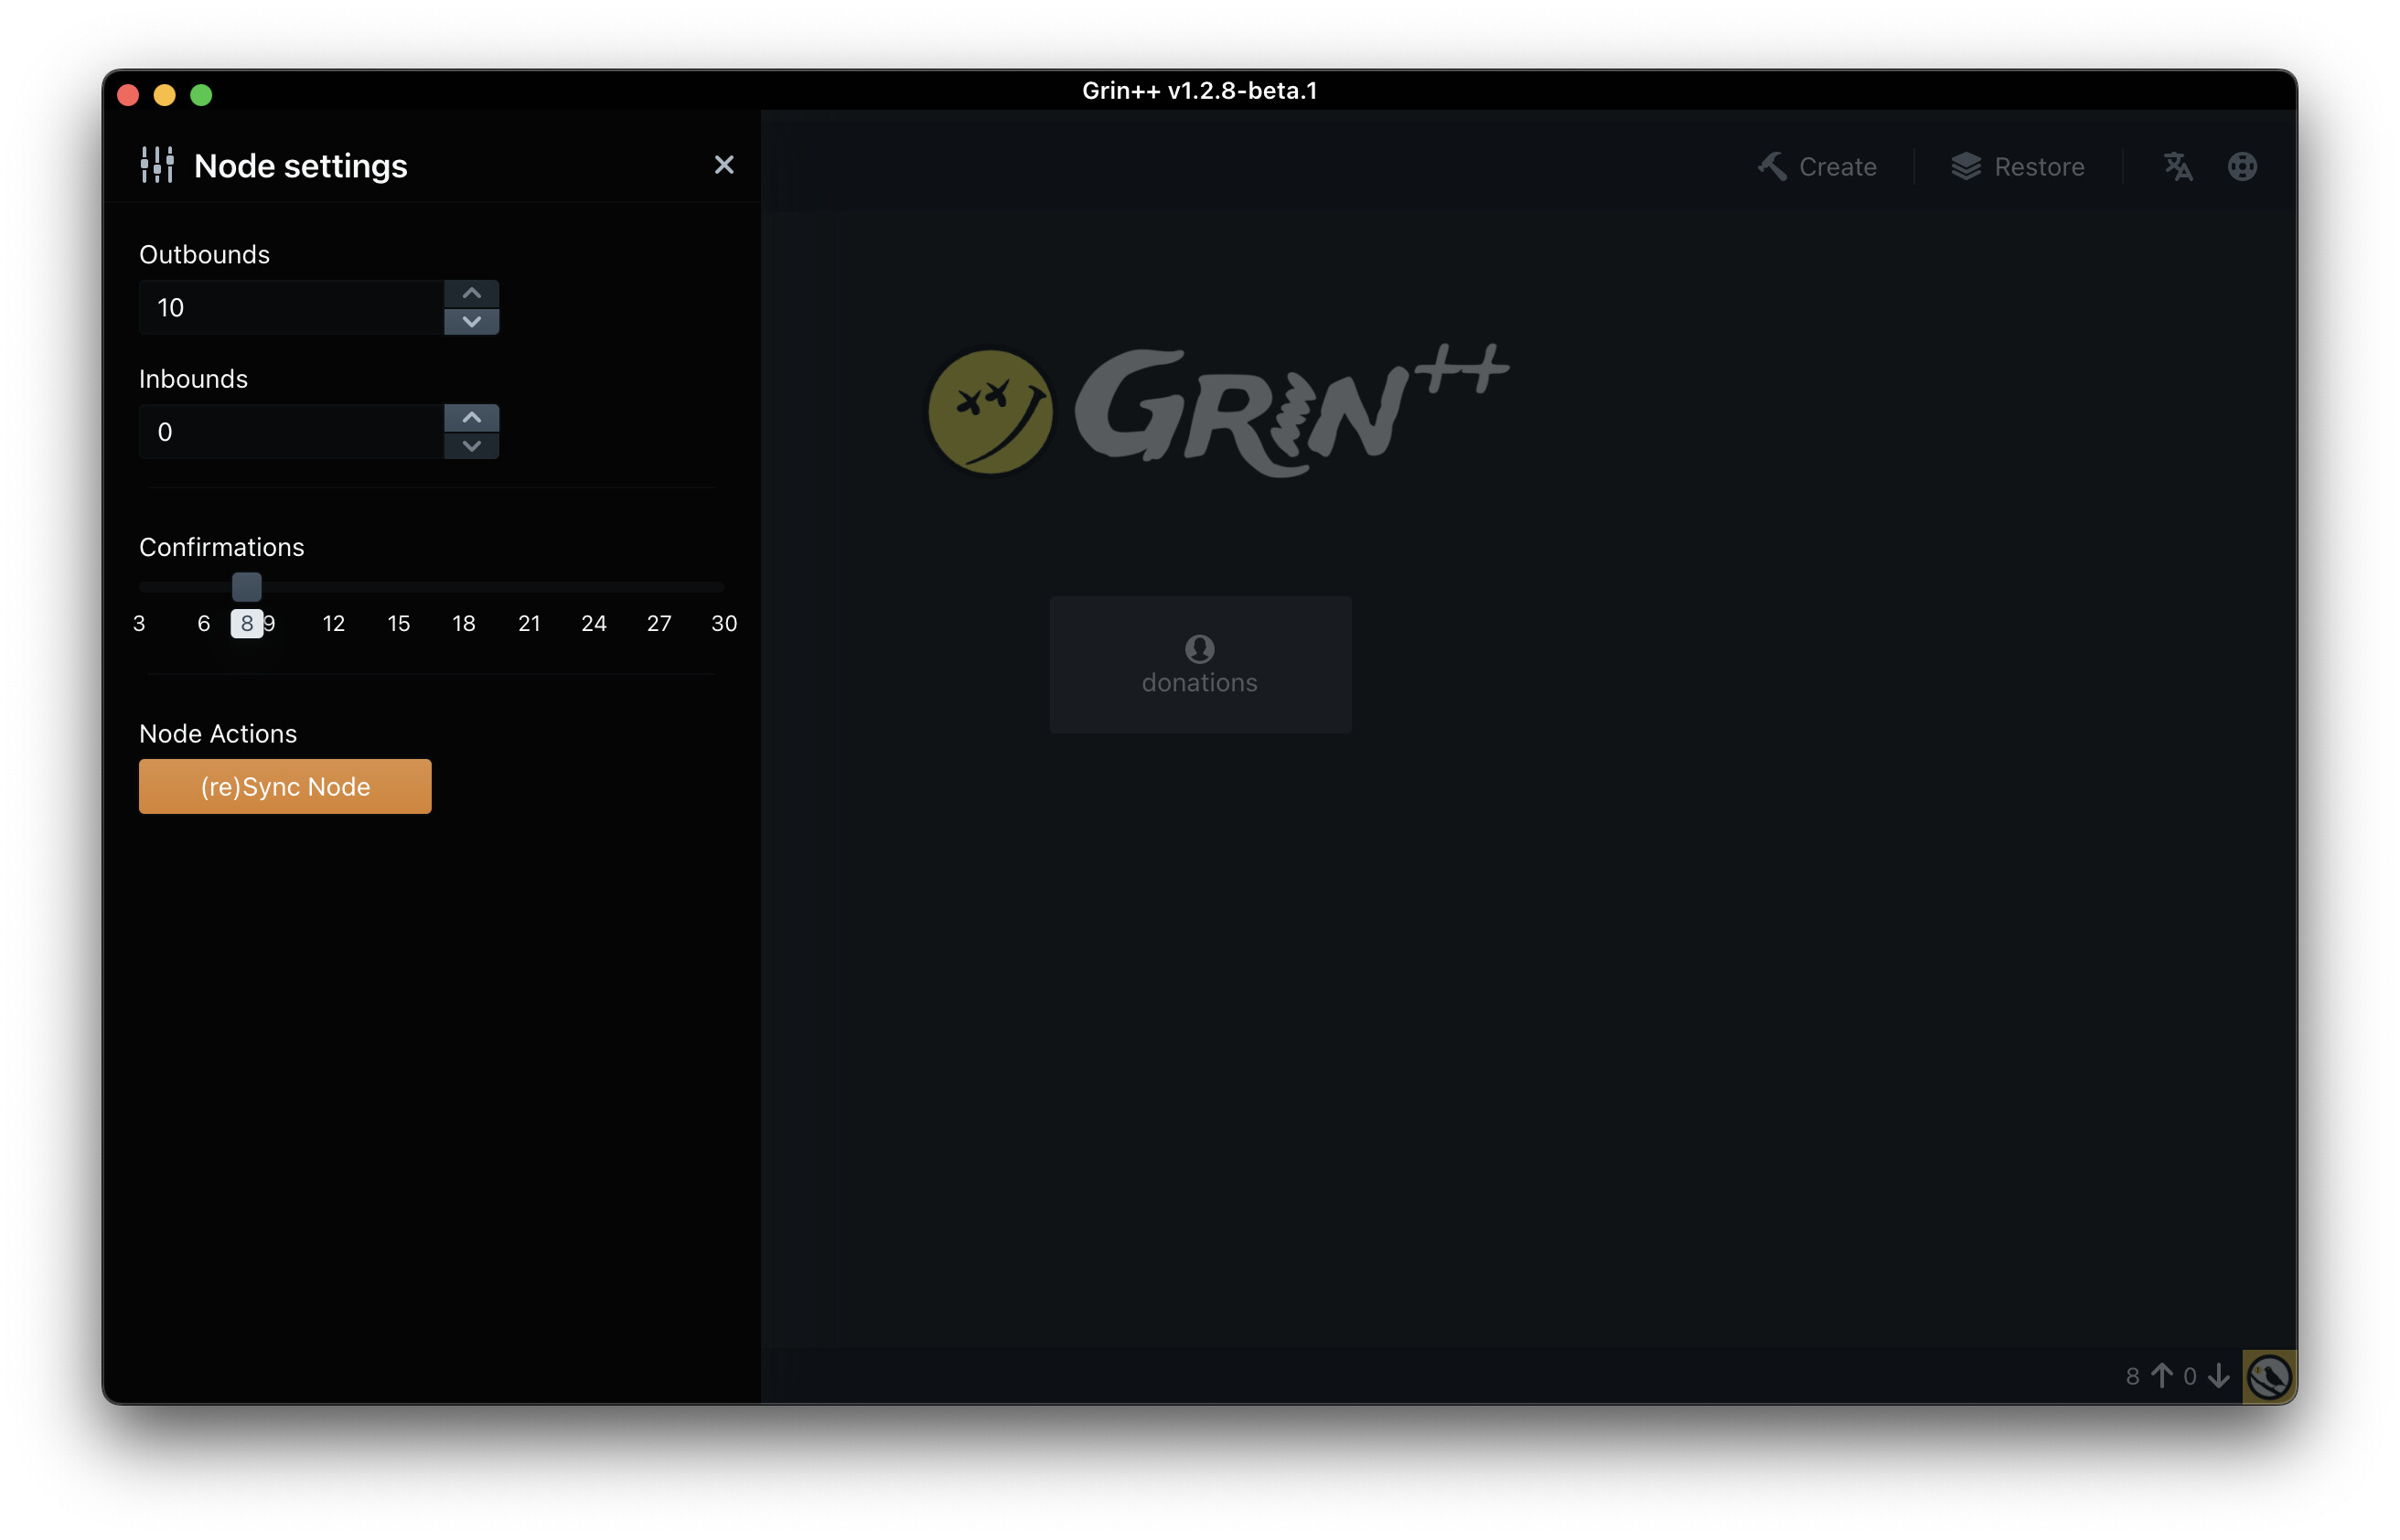Set Confirmations slider to 30
Viewport: 2400px width, 1540px height.
click(723, 586)
